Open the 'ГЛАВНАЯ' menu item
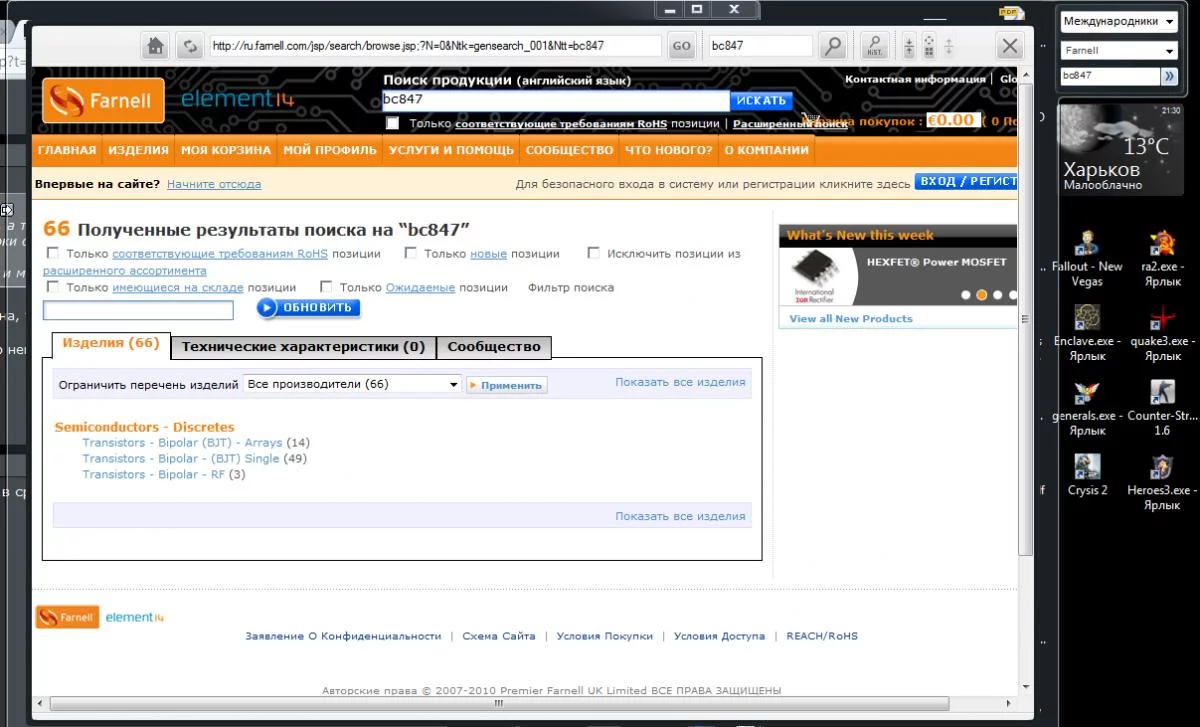1200x727 pixels. coord(67,150)
